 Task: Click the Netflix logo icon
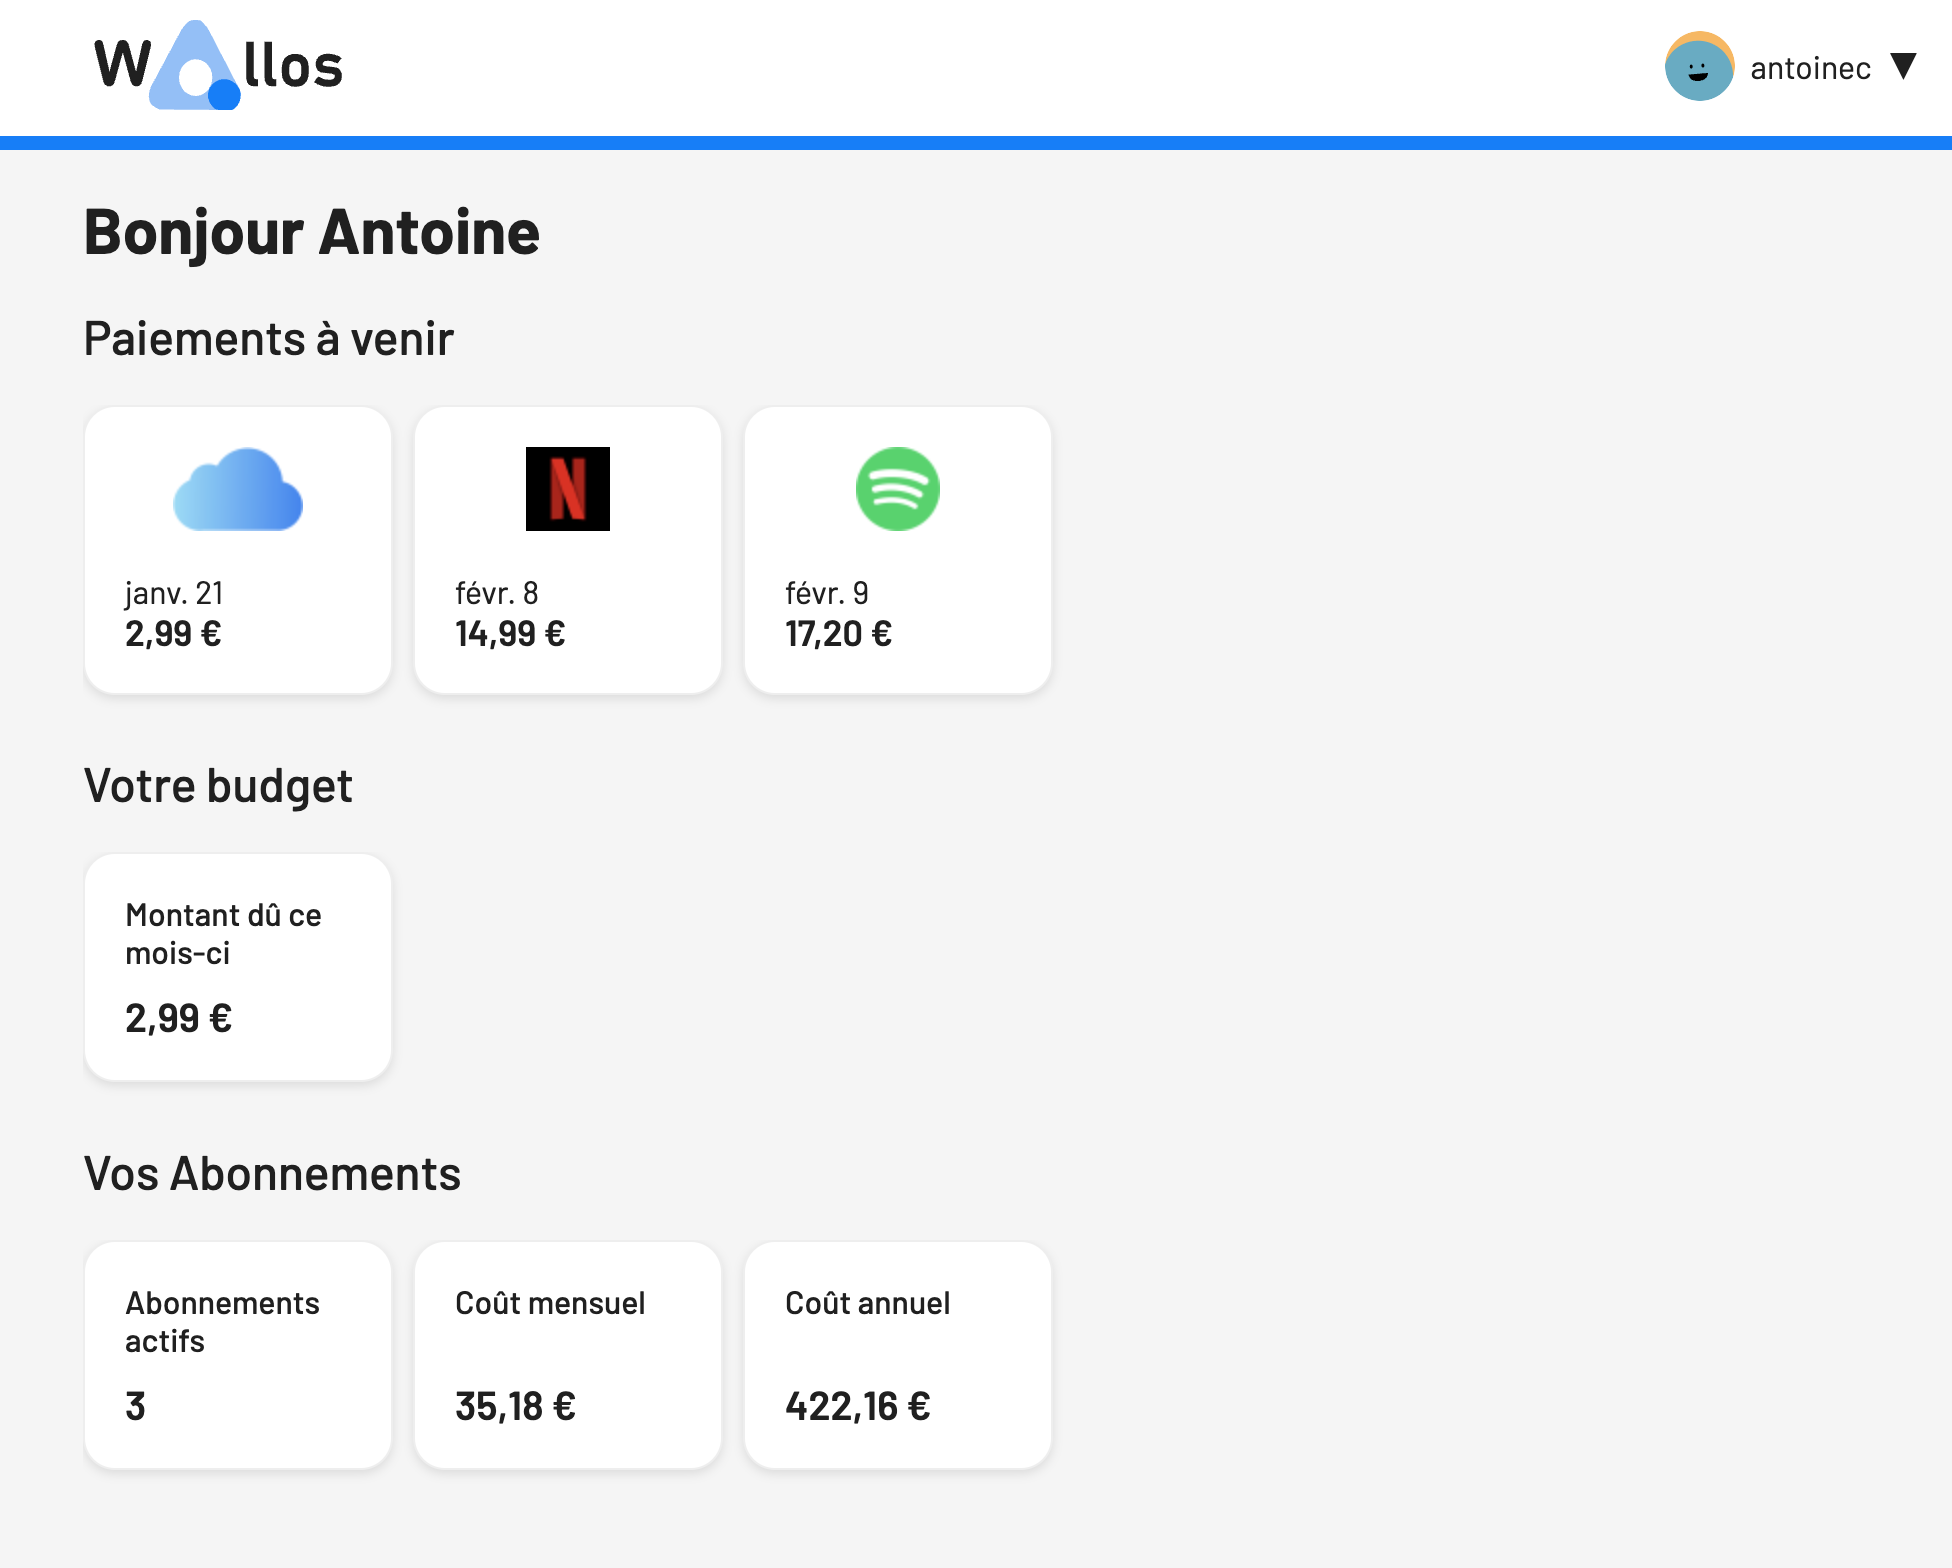click(x=567, y=489)
